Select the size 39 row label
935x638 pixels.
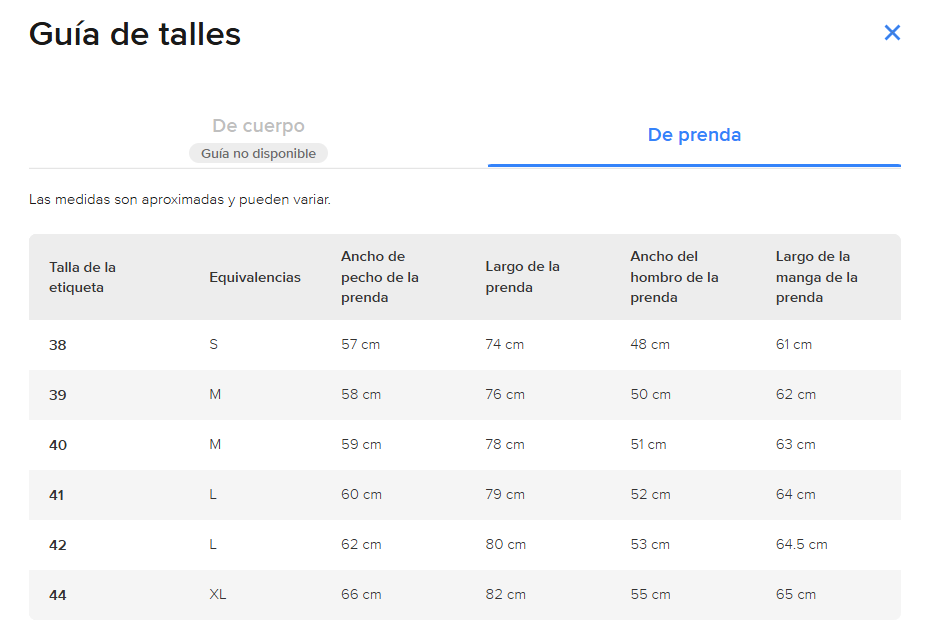point(58,395)
